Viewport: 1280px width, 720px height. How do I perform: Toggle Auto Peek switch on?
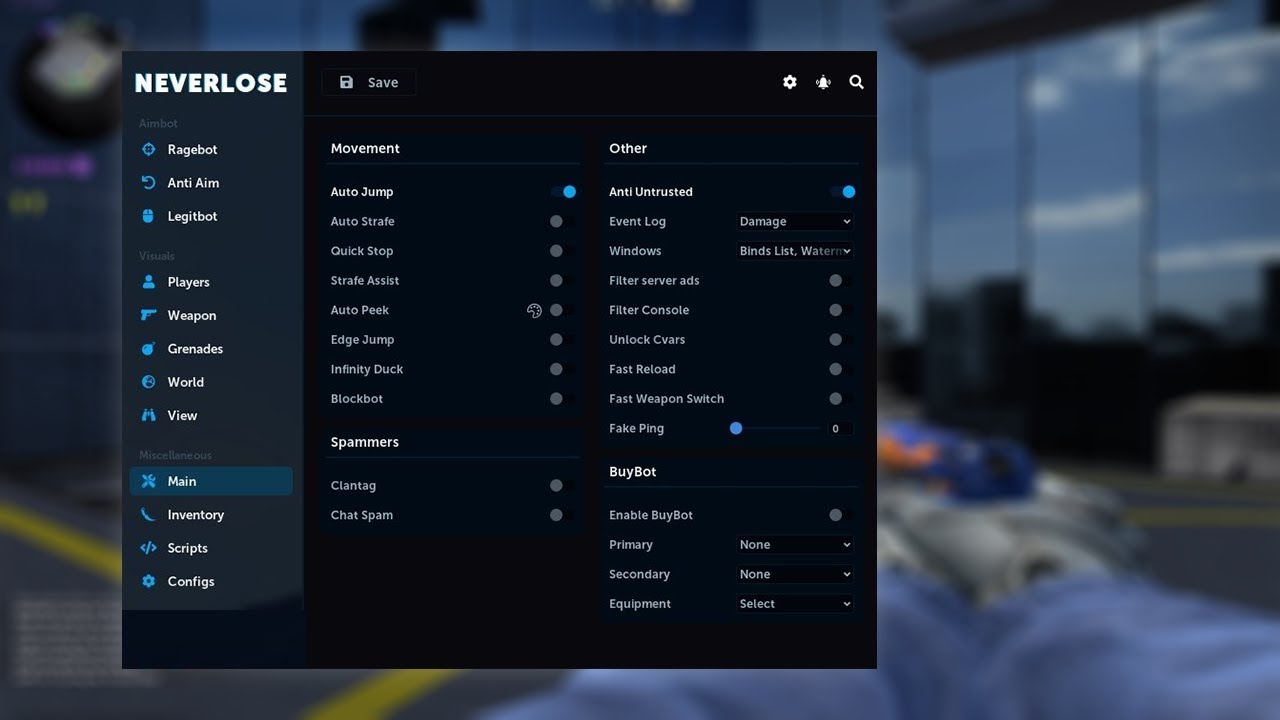(563, 310)
